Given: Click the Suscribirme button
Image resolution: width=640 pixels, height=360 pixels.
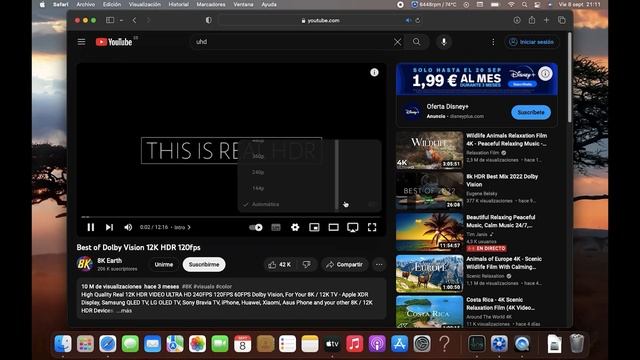Looking at the screenshot, I should click(x=204, y=264).
